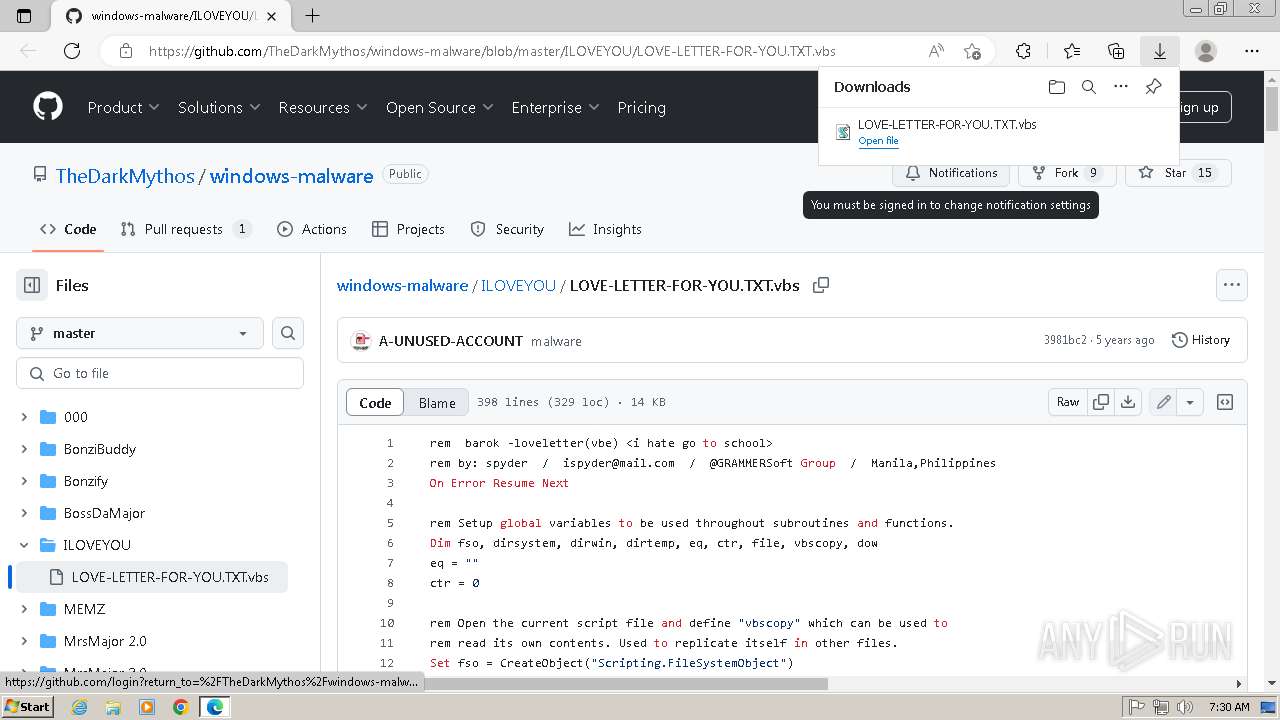Select the Code view toggle
The image size is (1280, 720).
tap(375, 402)
